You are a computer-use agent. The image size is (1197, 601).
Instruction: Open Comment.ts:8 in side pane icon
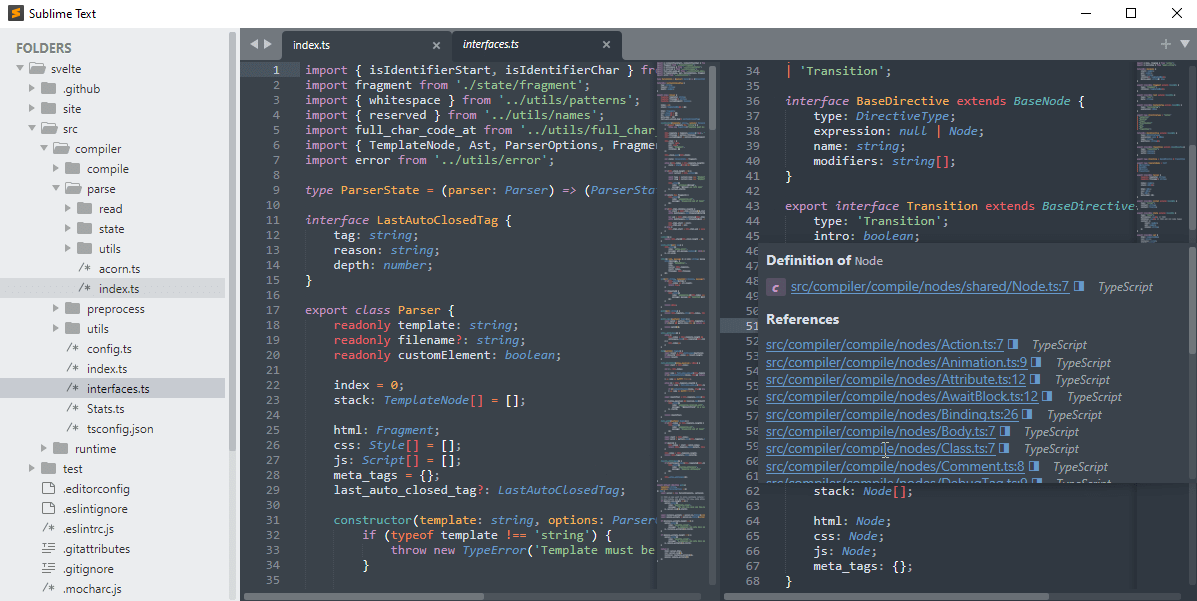1034,467
